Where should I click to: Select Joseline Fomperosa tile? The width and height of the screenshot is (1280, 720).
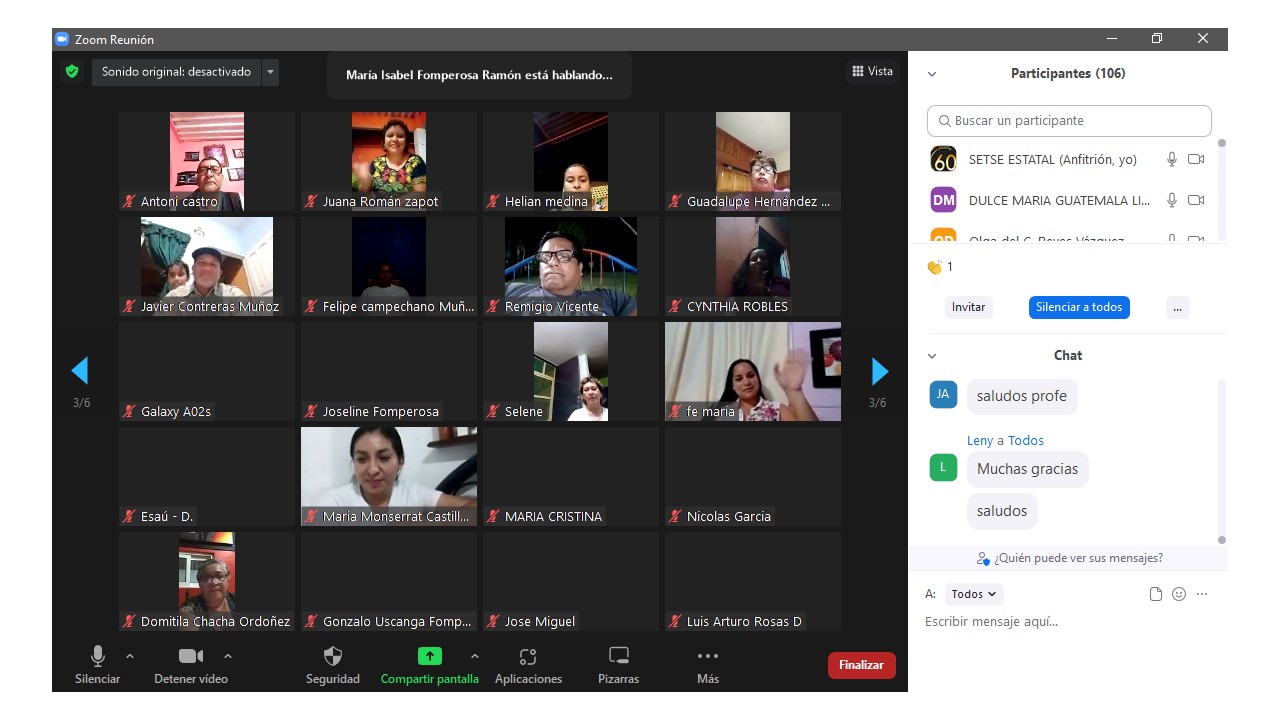(x=389, y=371)
